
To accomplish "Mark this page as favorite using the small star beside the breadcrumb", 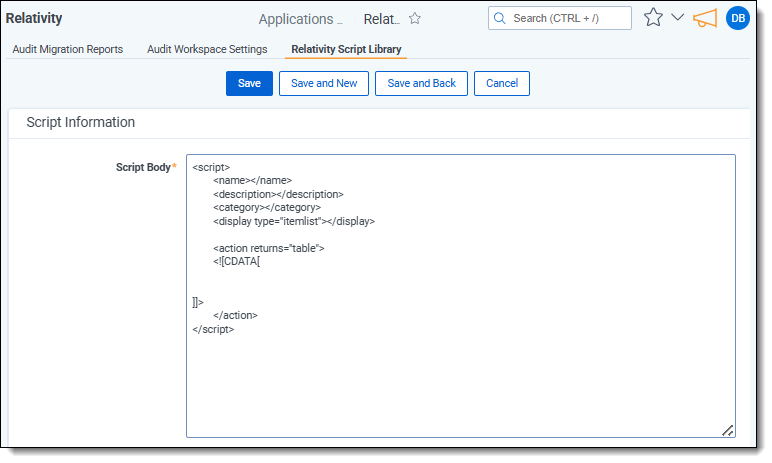I will 415,18.
